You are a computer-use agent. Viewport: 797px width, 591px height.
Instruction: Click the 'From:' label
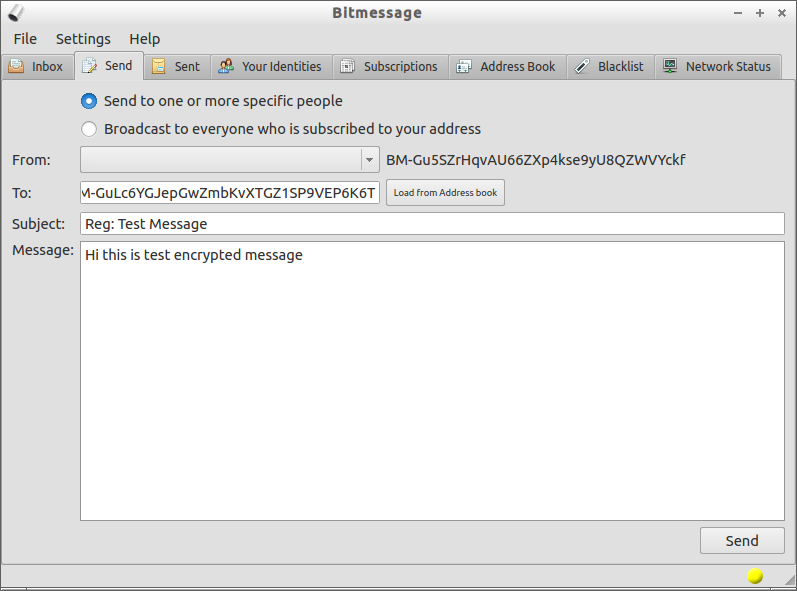pos(32,160)
